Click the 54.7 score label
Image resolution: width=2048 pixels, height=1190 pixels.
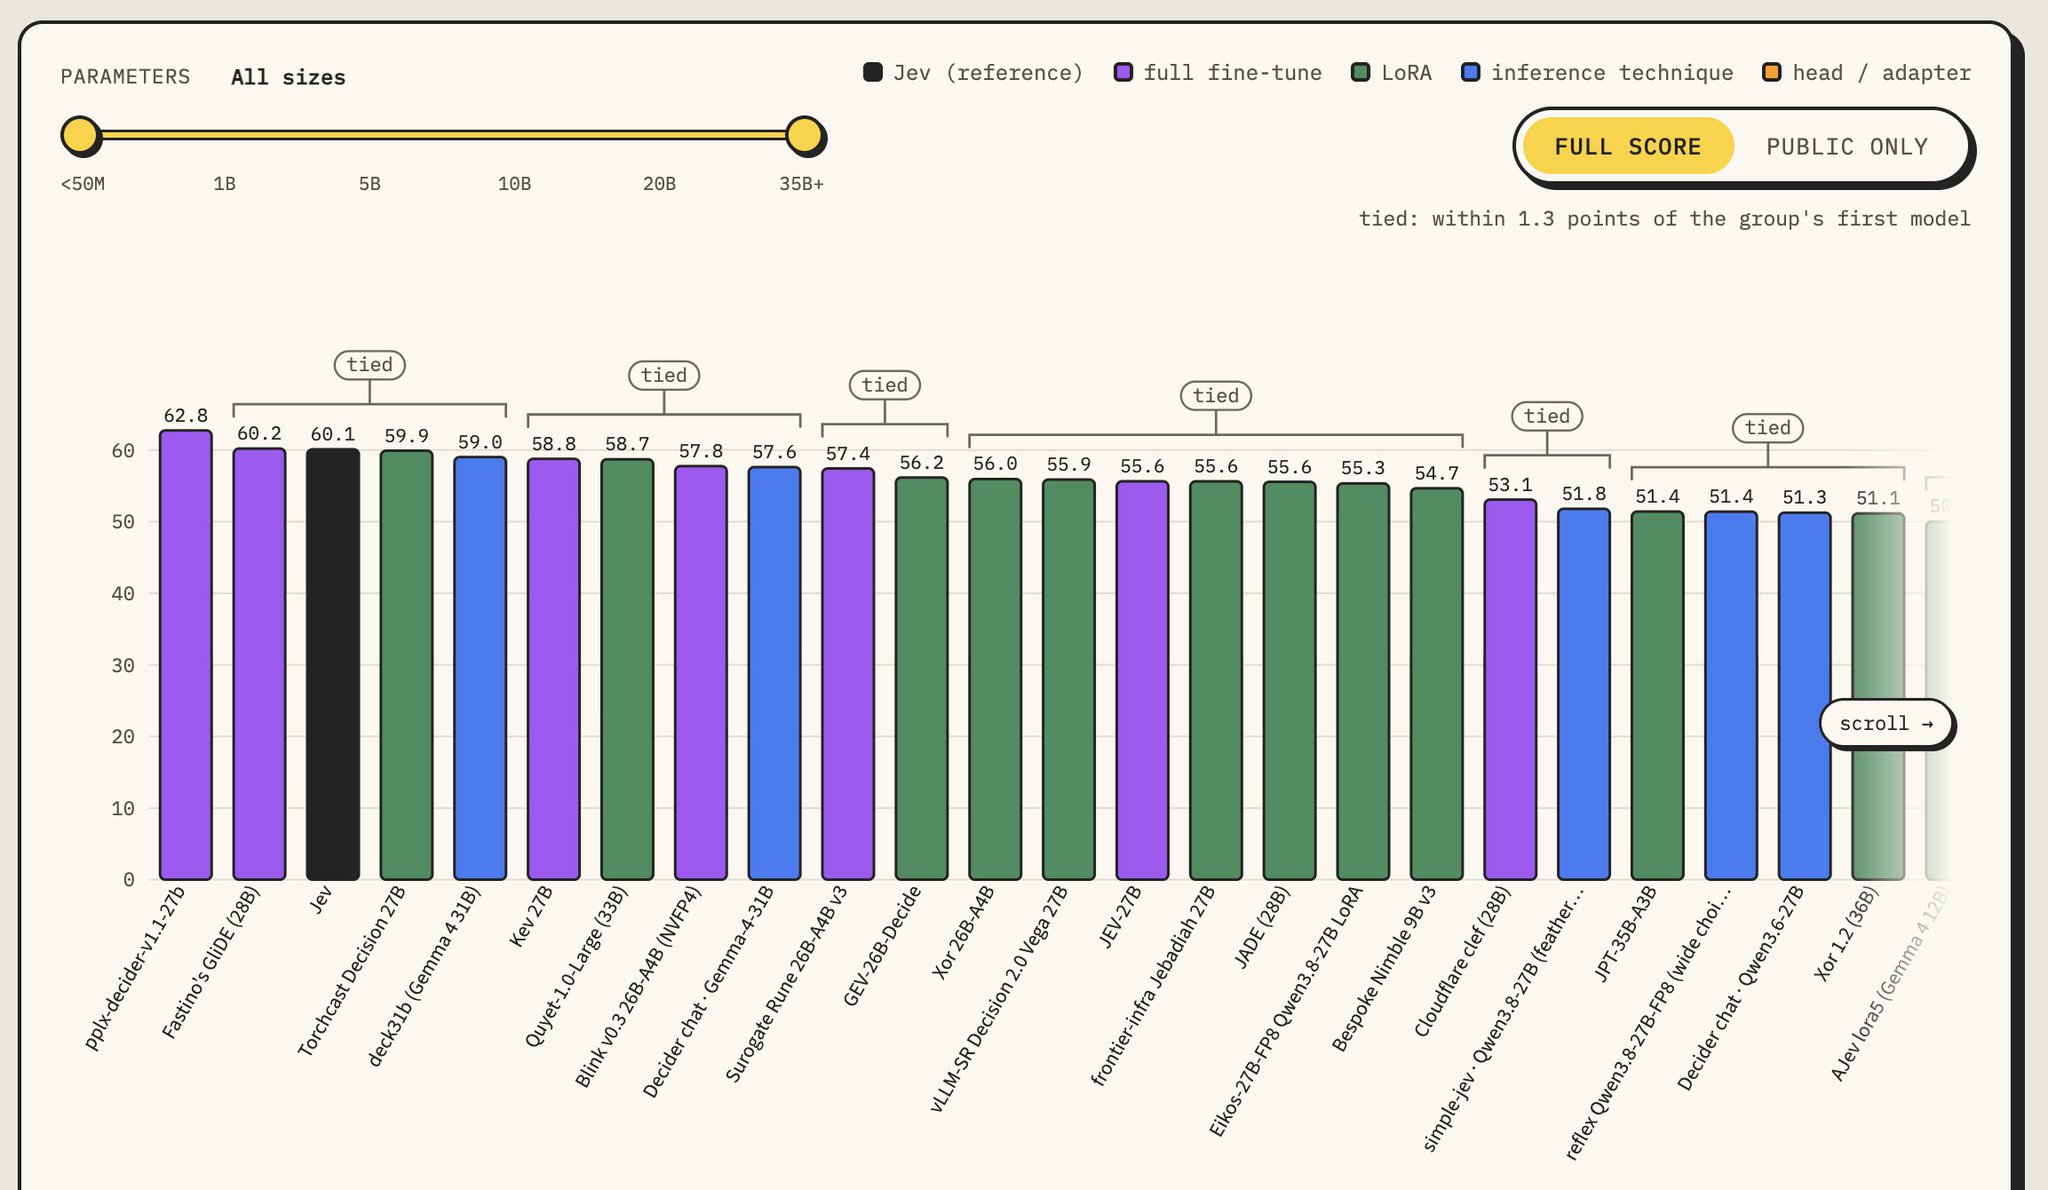pyautogui.click(x=1437, y=473)
